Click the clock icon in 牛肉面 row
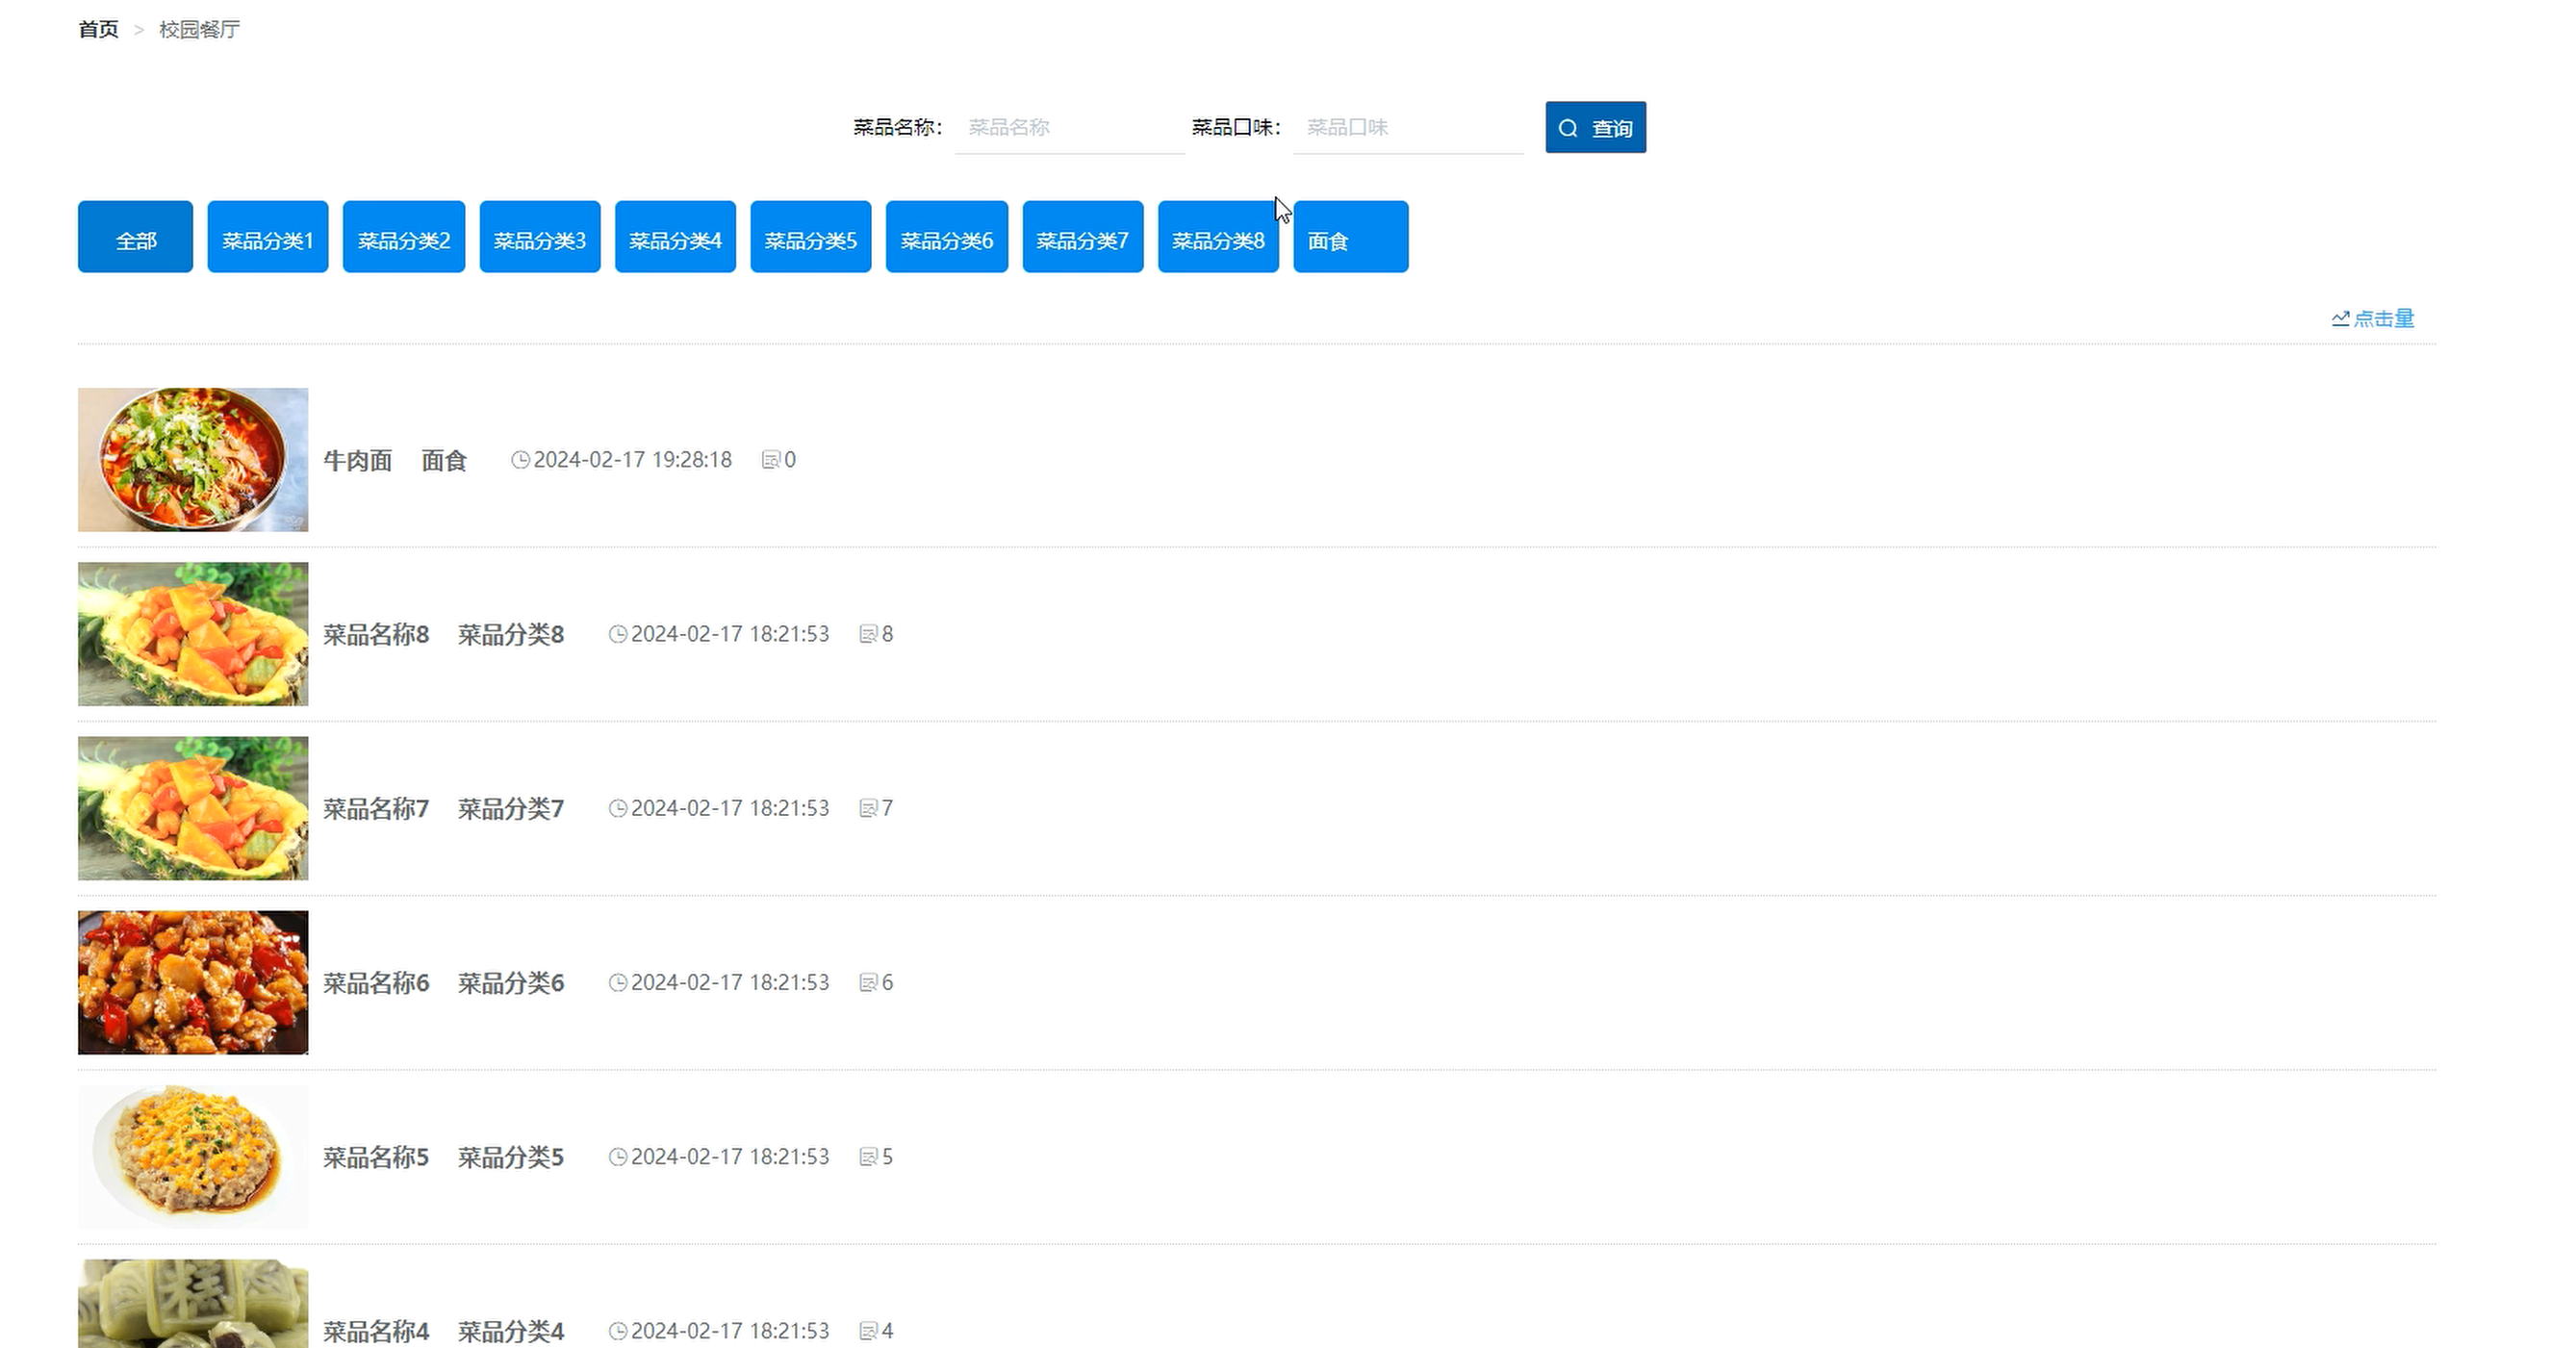 click(x=520, y=460)
